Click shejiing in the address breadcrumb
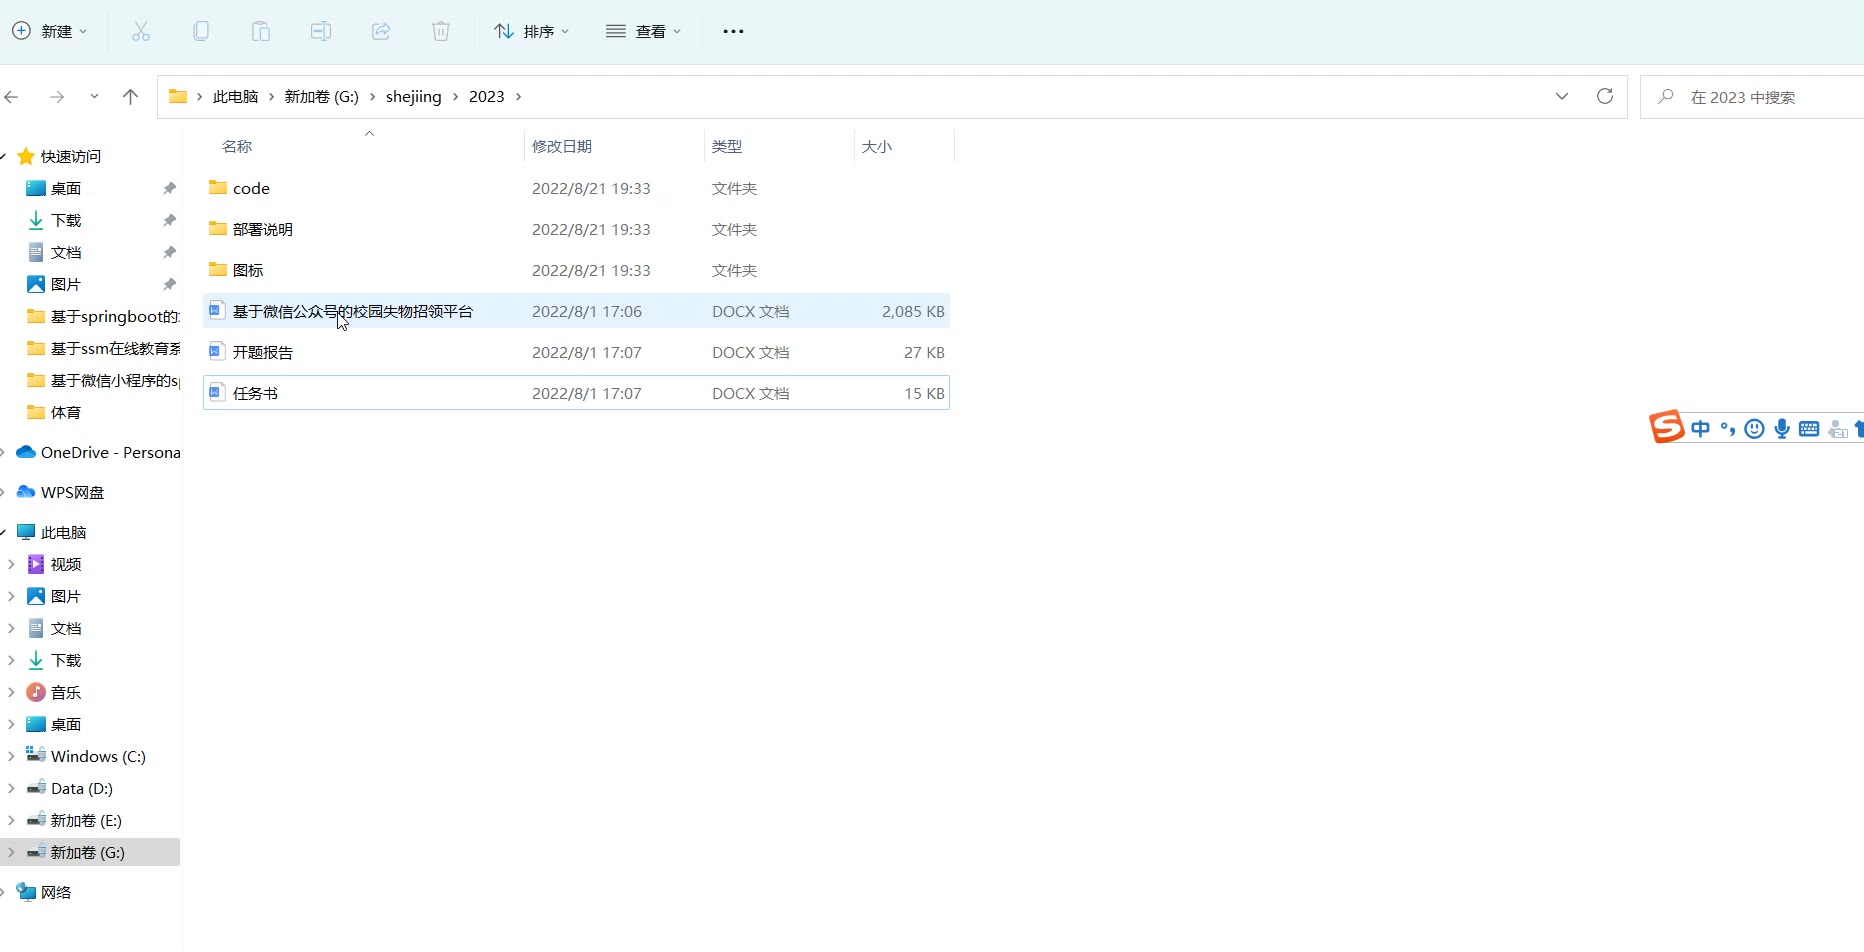Viewport: 1864px width, 952px height. tap(413, 97)
